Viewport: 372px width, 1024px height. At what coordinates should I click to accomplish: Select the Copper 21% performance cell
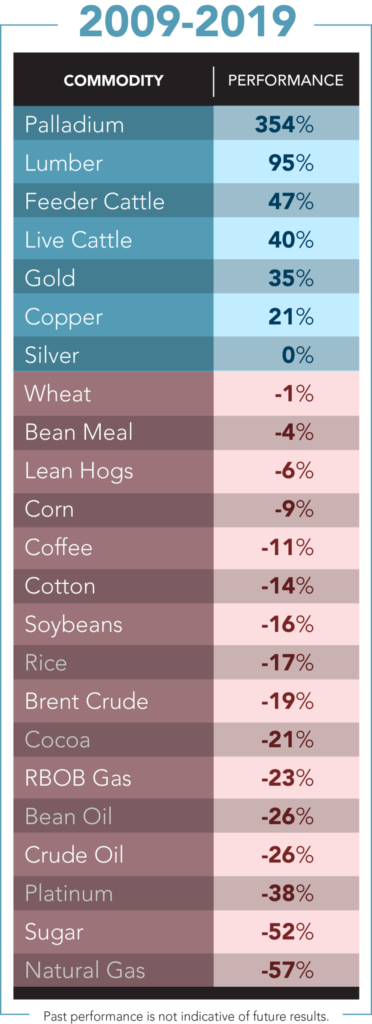[286, 316]
